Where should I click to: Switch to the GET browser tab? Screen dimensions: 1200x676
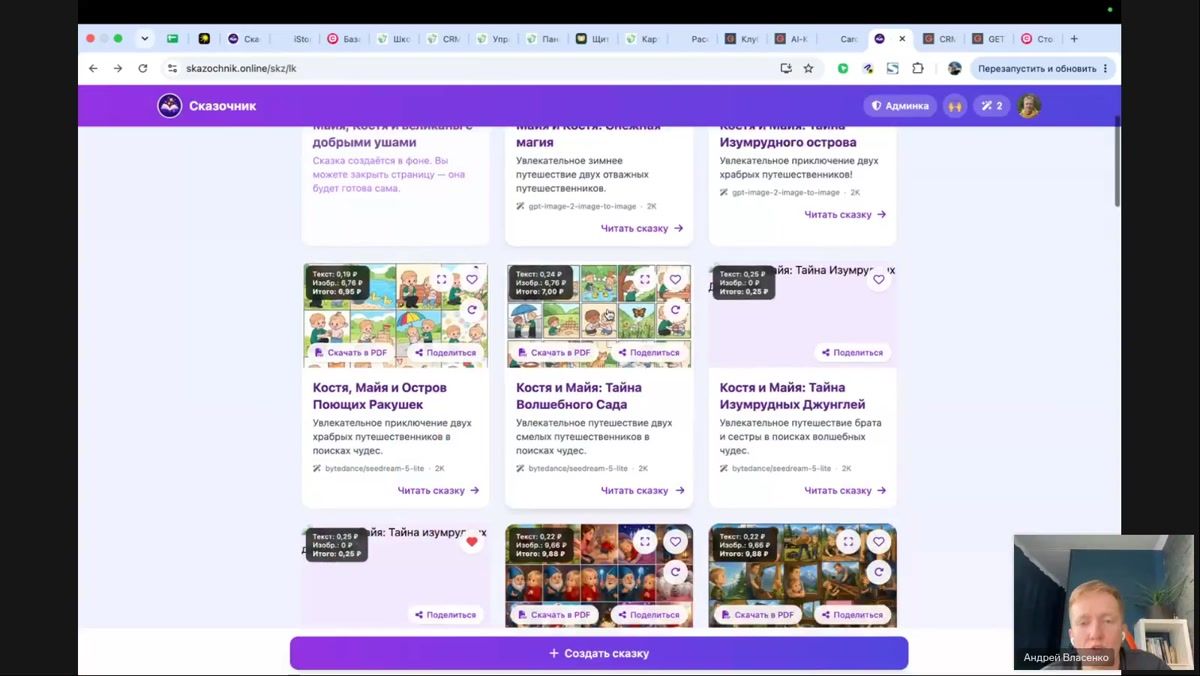(x=990, y=39)
